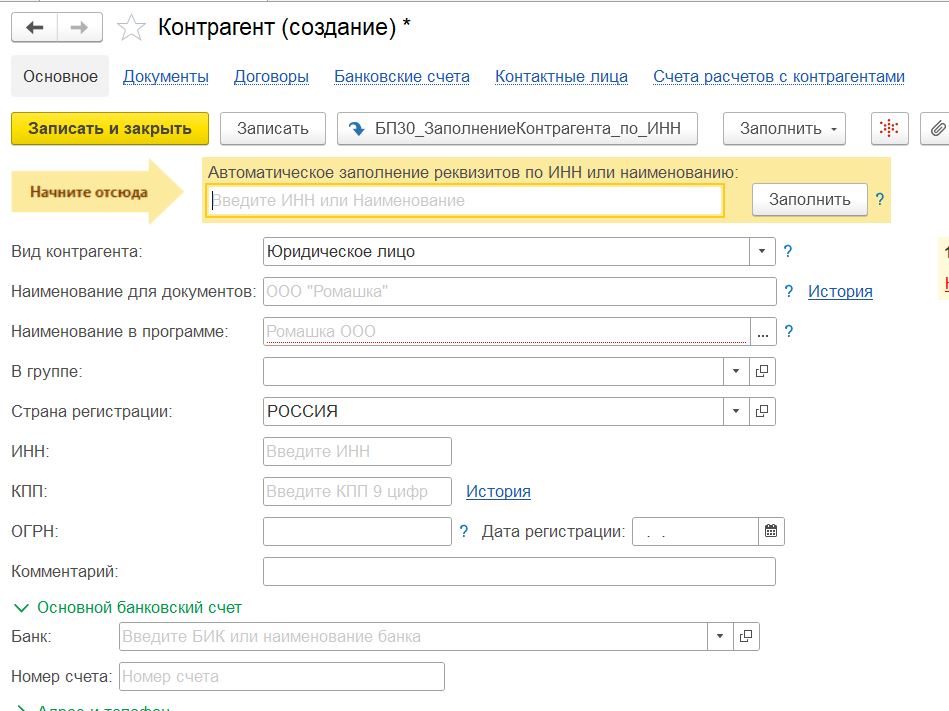Click the paperclip attachments icon
This screenshot has width=949, height=711.
936,128
